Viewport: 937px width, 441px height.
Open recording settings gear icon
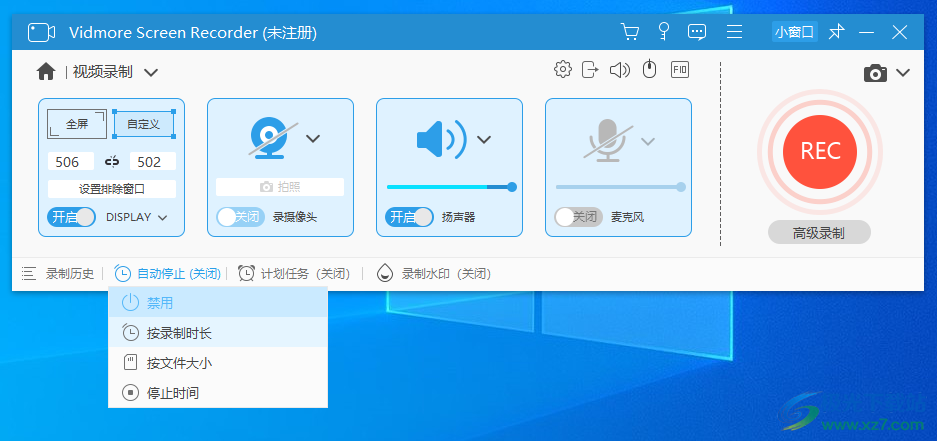tap(562, 69)
